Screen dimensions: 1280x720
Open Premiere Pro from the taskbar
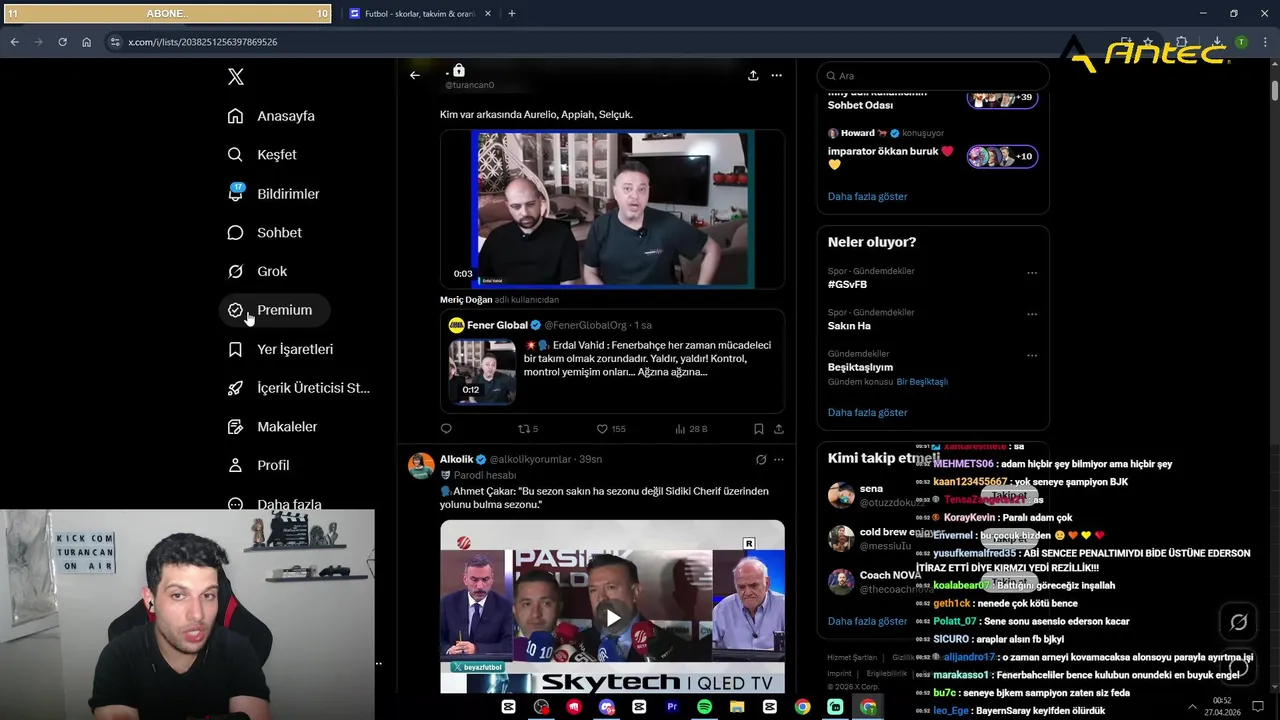pyautogui.click(x=672, y=707)
